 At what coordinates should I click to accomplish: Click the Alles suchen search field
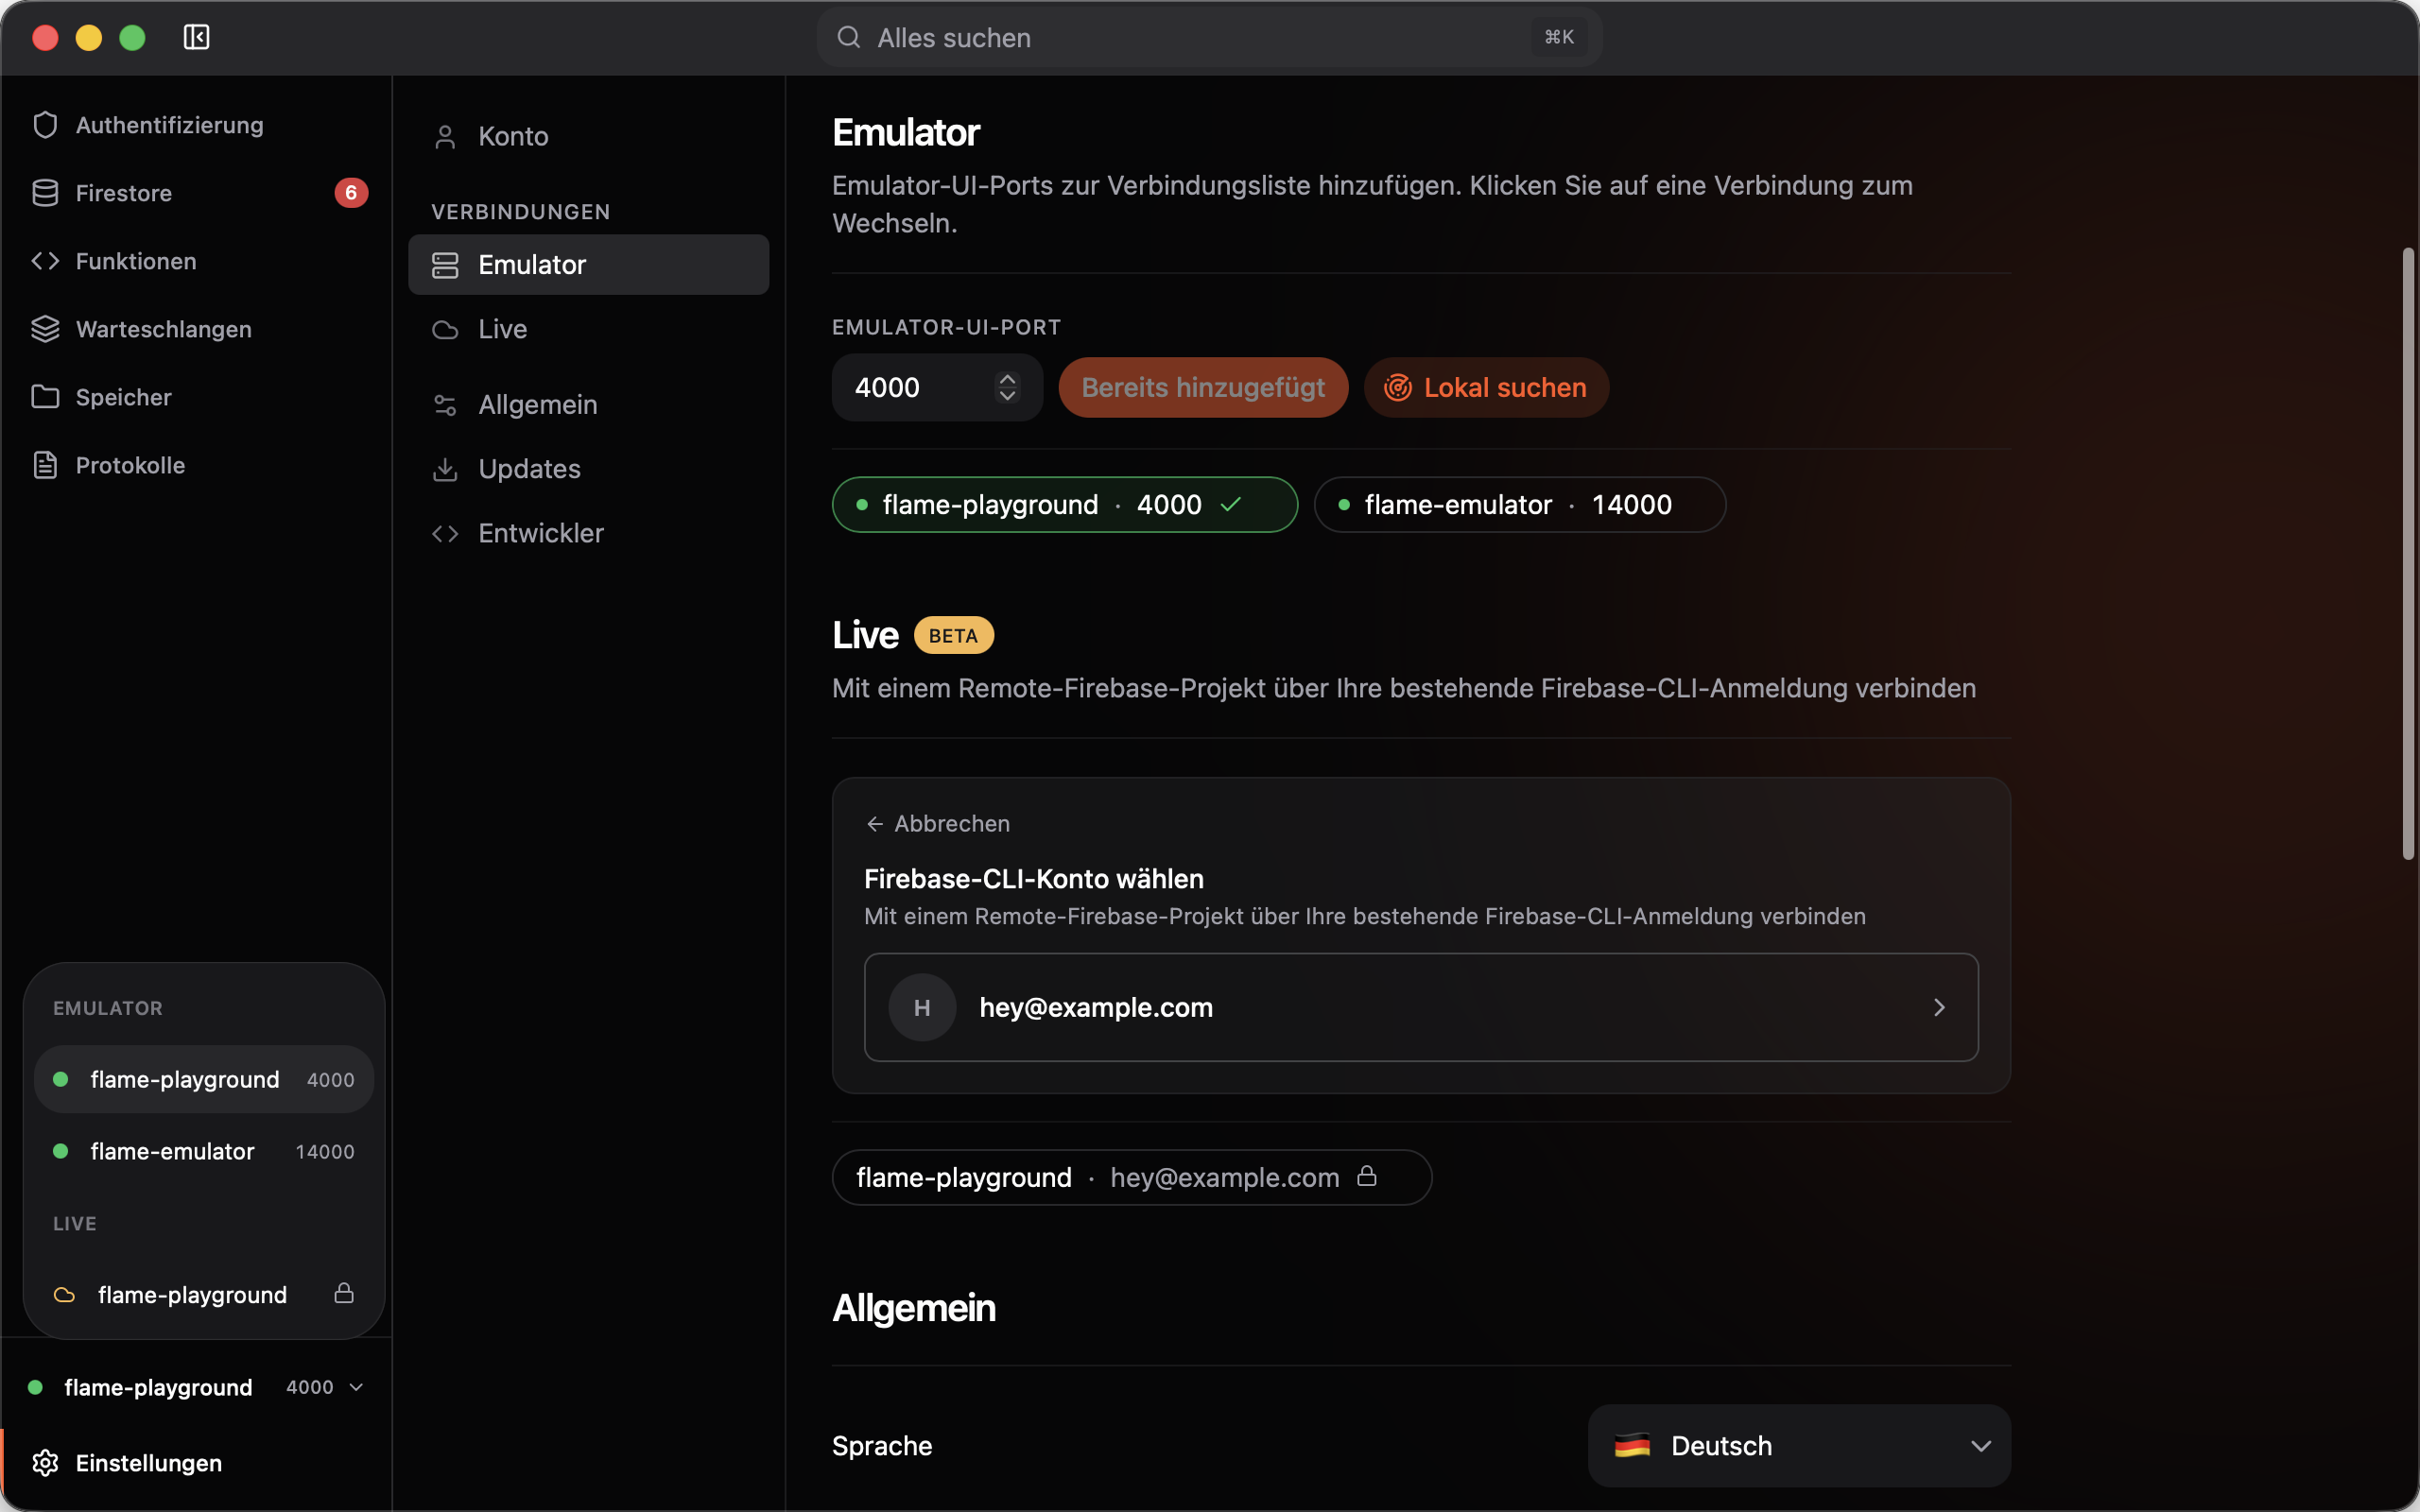click(1209, 37)
